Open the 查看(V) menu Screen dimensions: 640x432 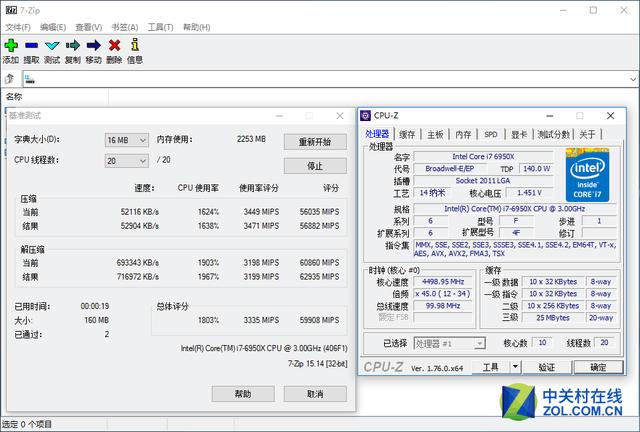89,27
